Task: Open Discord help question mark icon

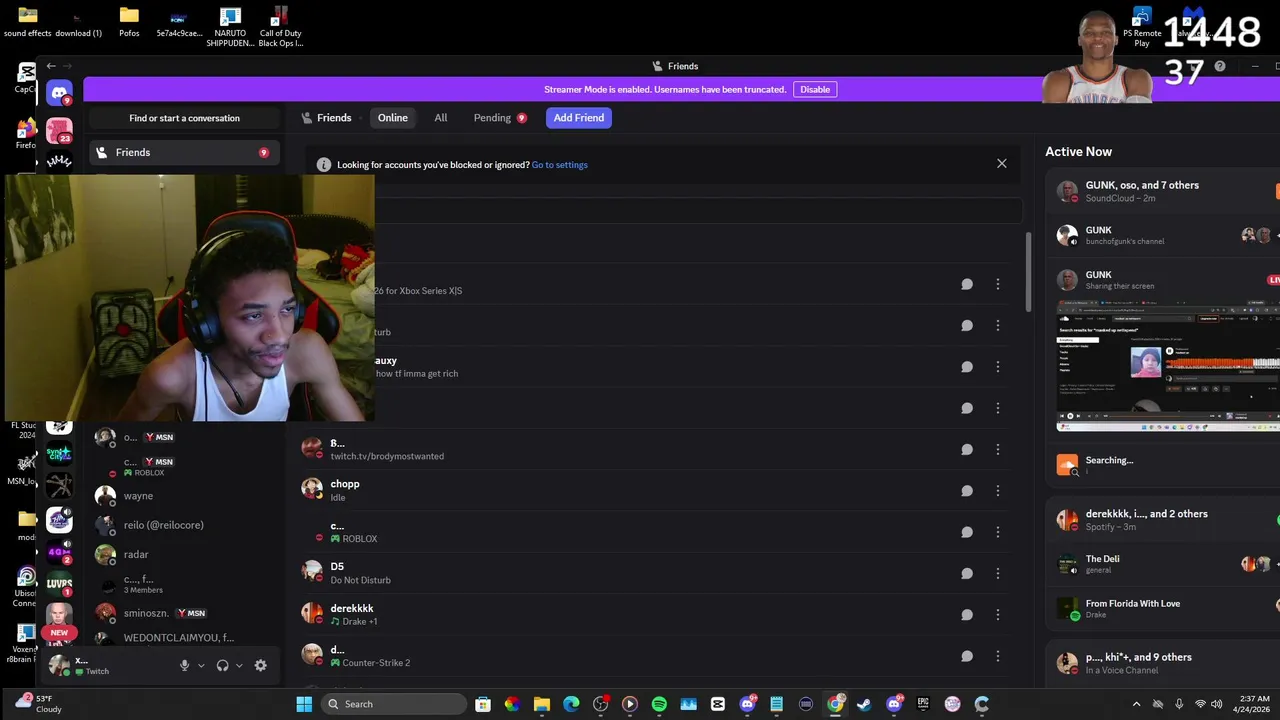Action: [x=1220, y=66]
